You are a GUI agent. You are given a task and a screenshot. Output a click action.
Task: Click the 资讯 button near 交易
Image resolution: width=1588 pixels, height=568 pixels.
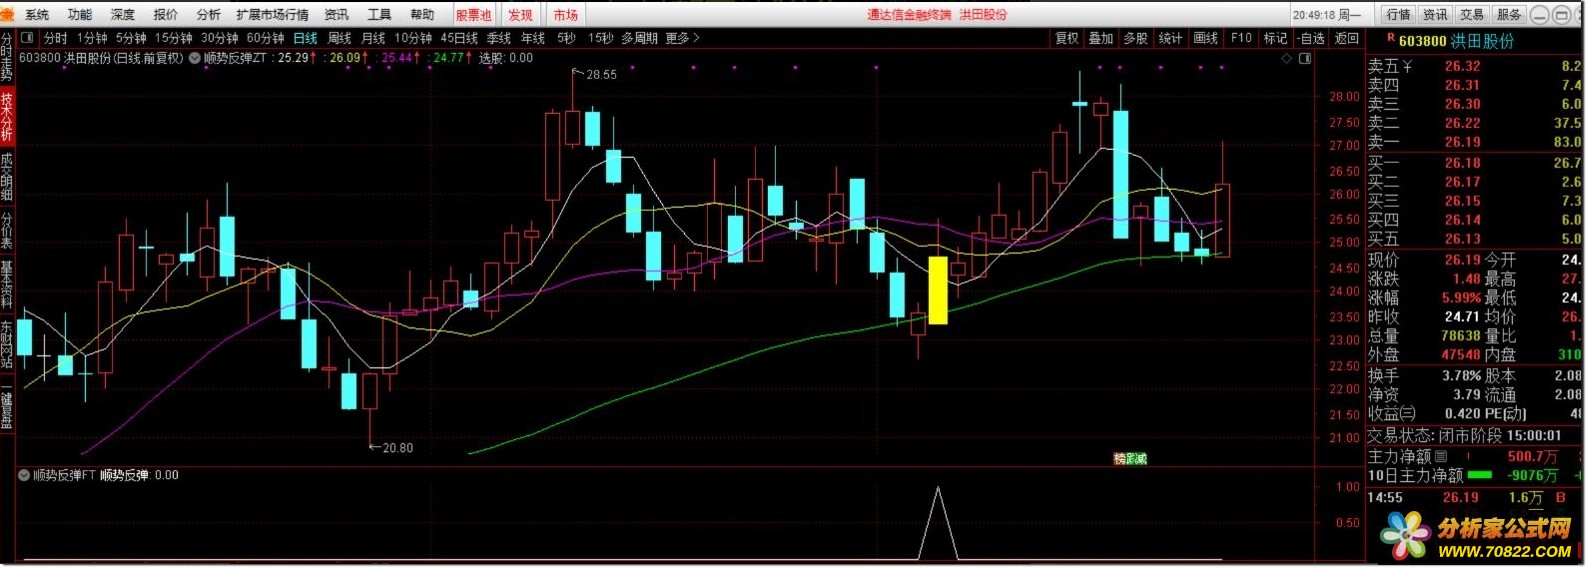(x=1436, y=14)
